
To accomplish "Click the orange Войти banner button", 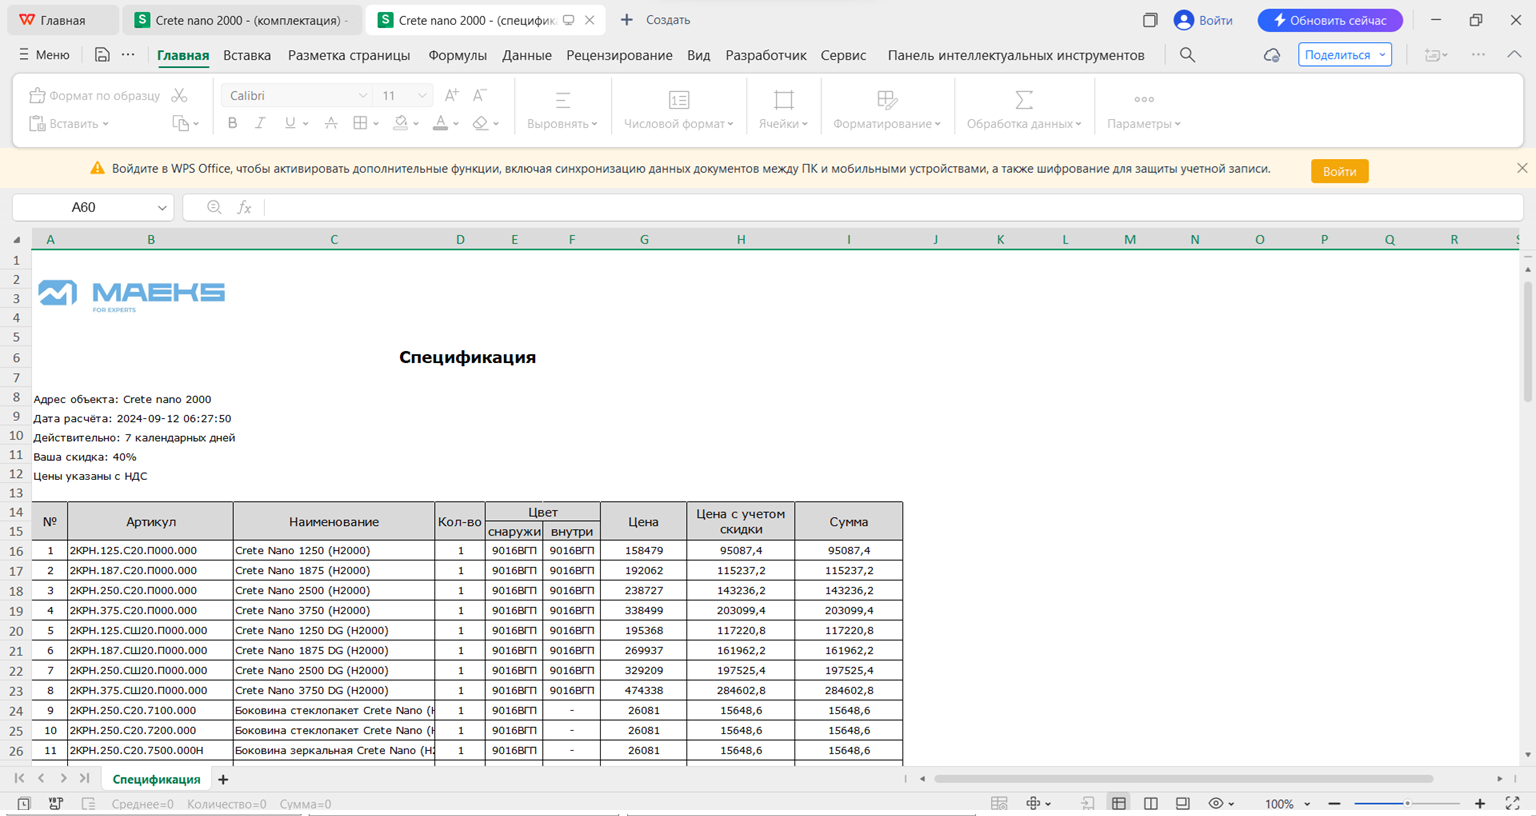I will (1339, 171).
